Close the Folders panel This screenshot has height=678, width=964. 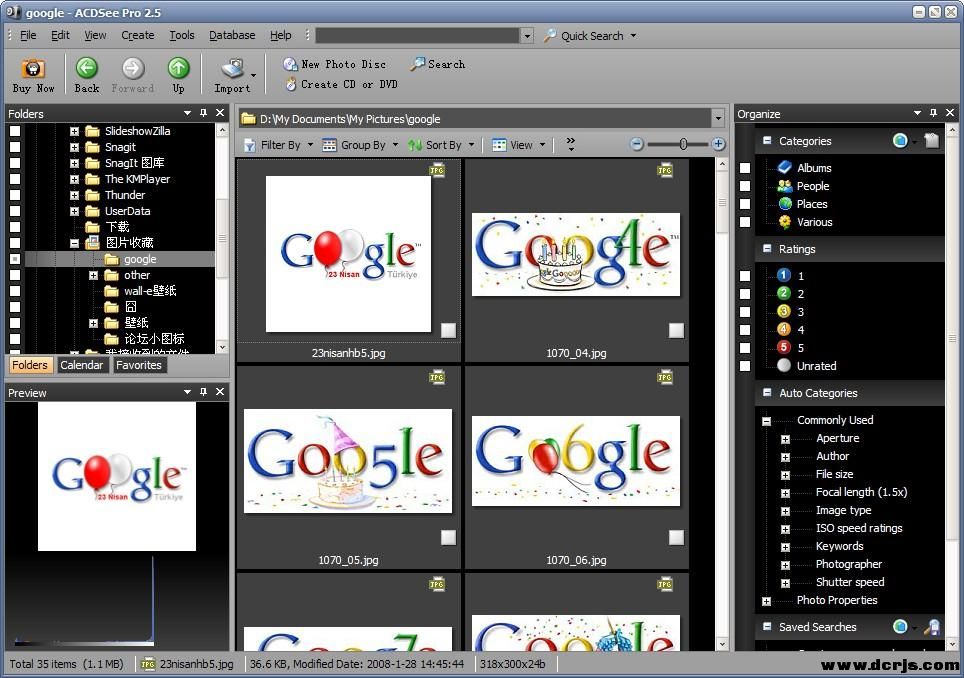tap(220, 113)
